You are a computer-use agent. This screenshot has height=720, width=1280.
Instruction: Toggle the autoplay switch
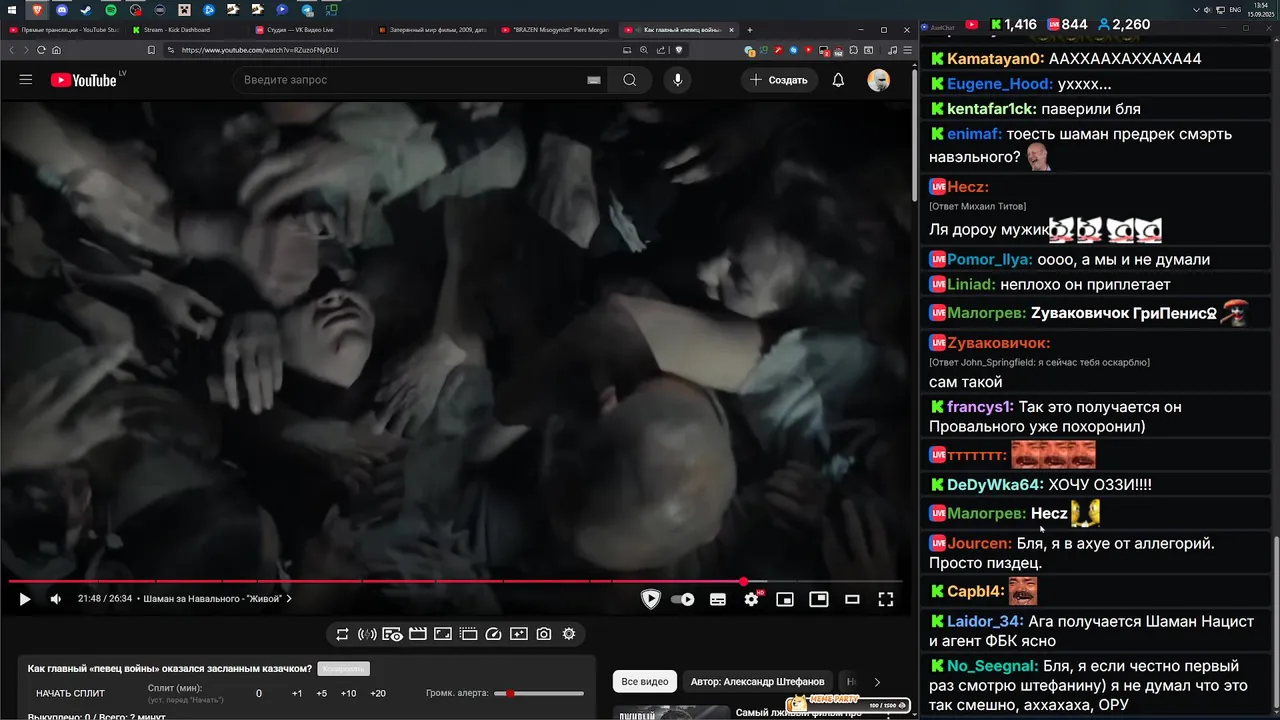(x=683, y=599)
